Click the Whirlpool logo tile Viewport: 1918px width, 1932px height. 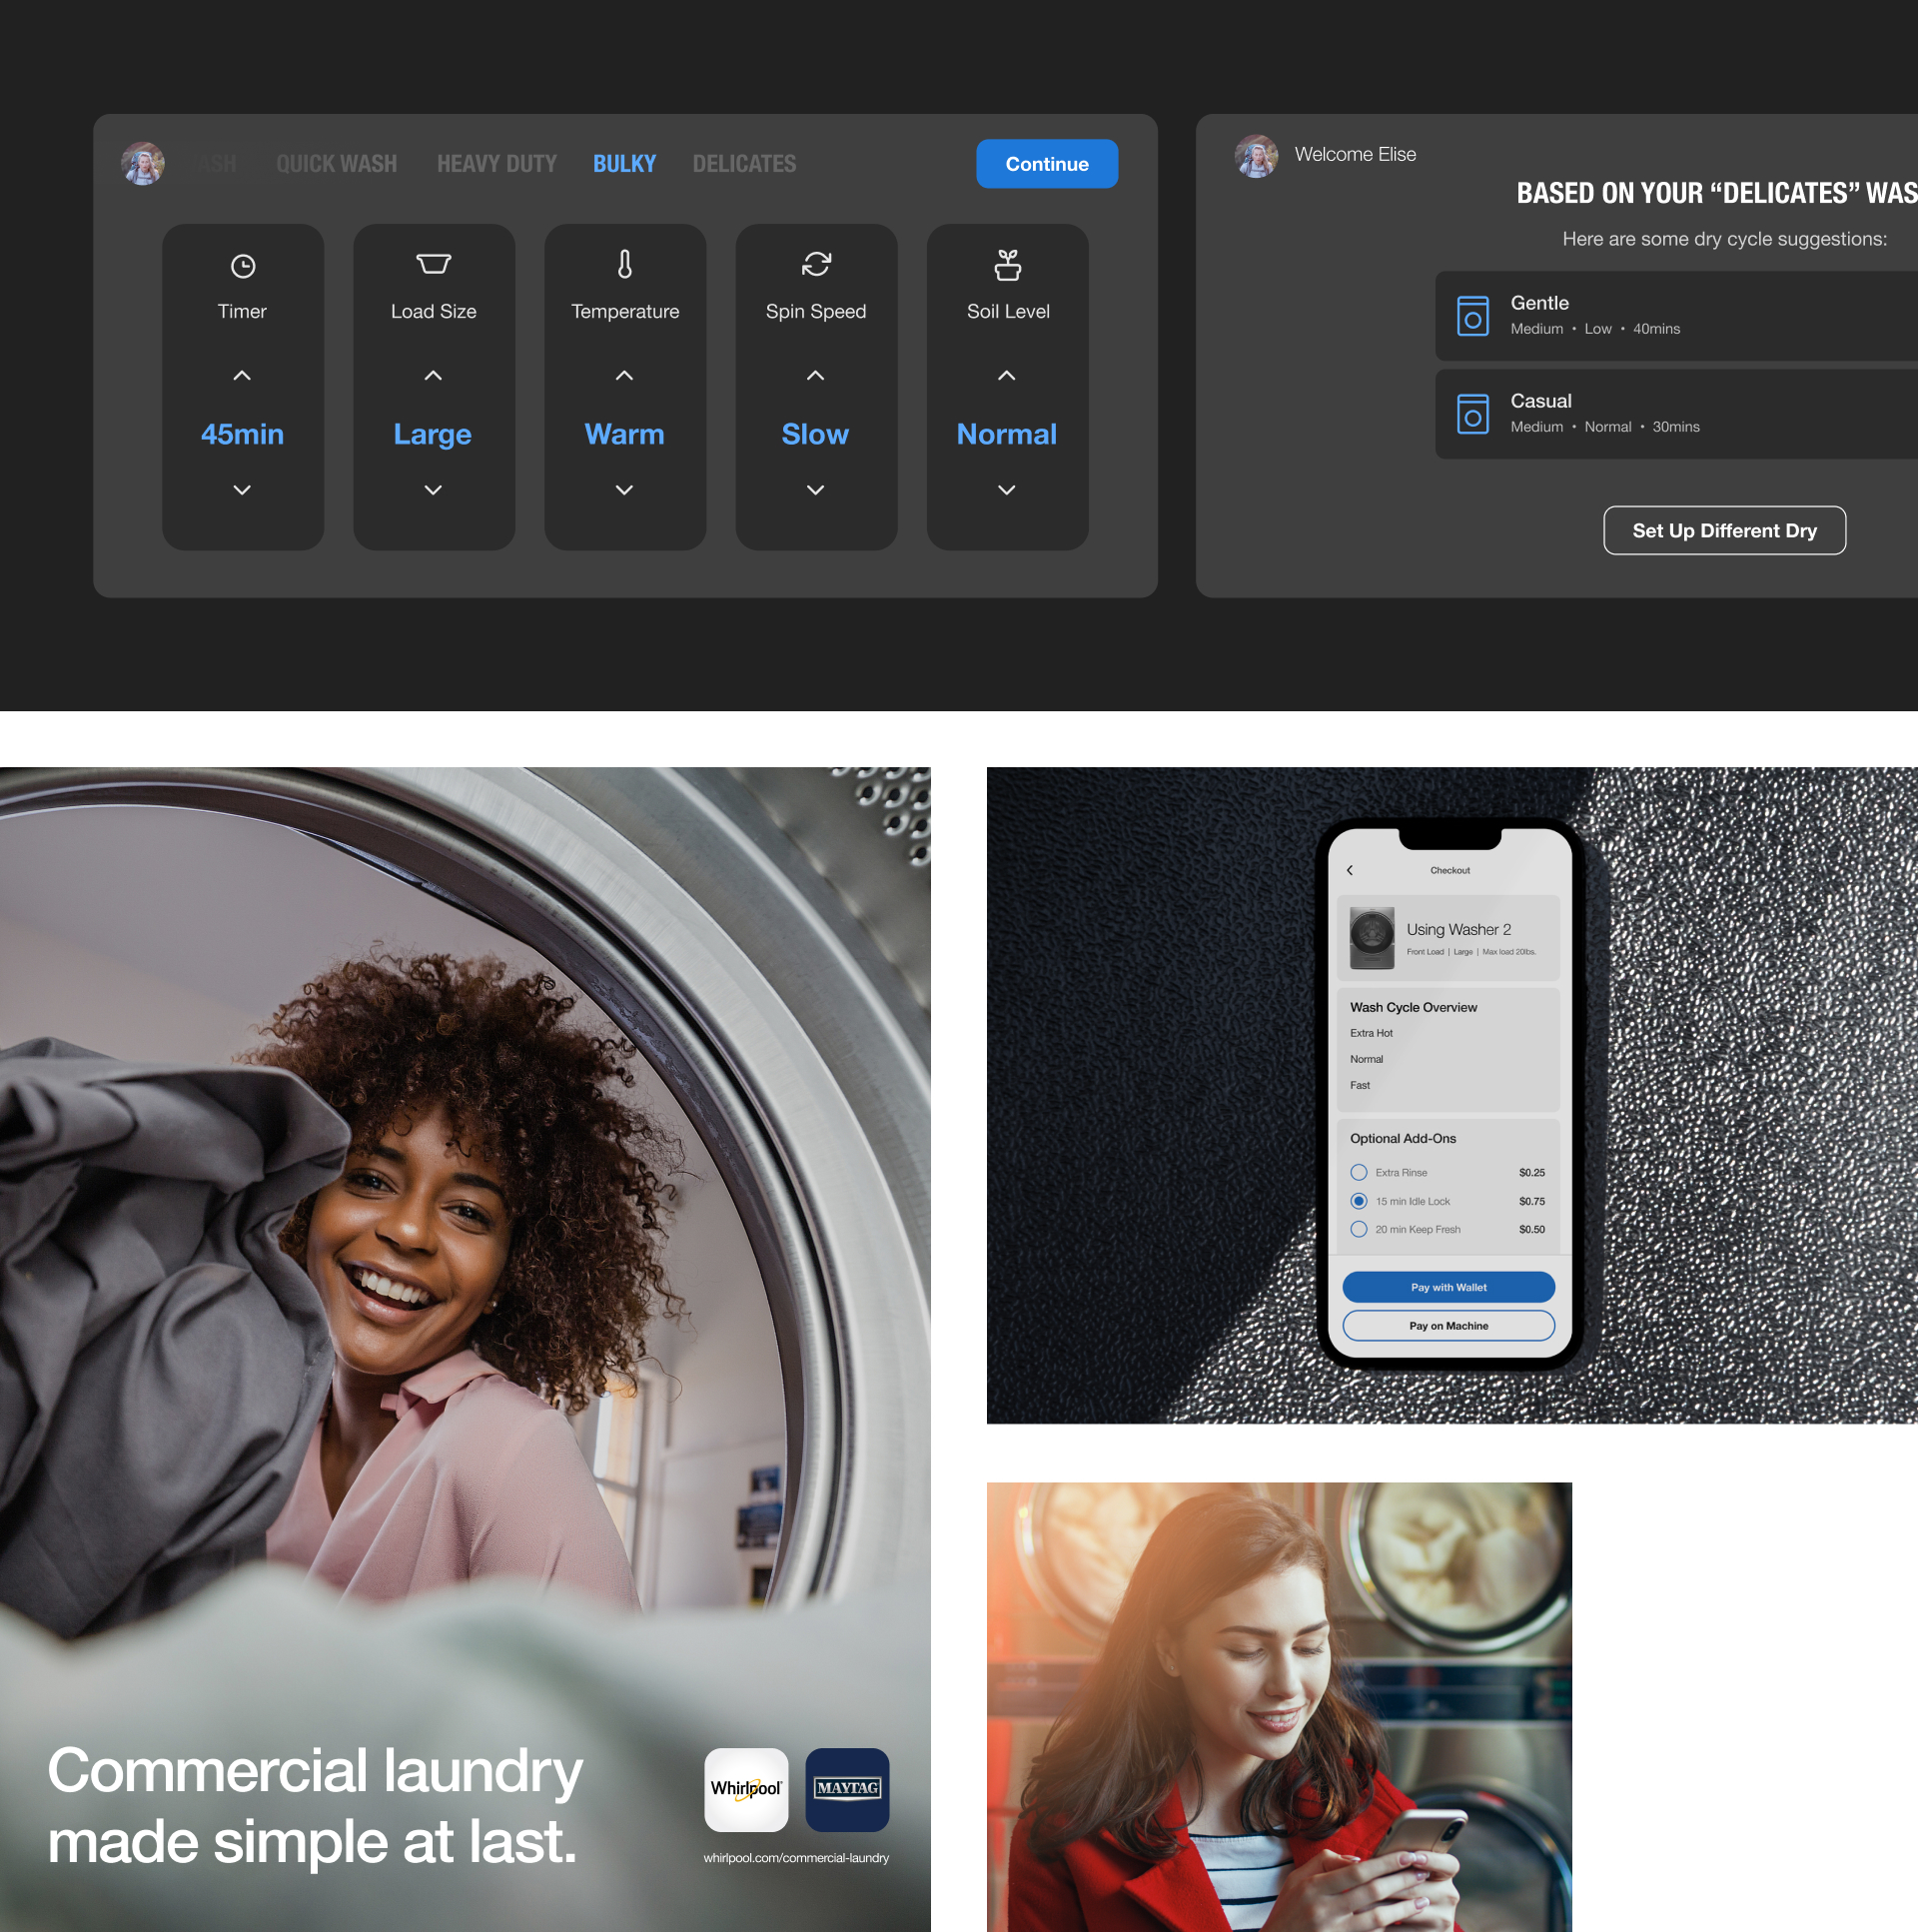[746, 1789]
